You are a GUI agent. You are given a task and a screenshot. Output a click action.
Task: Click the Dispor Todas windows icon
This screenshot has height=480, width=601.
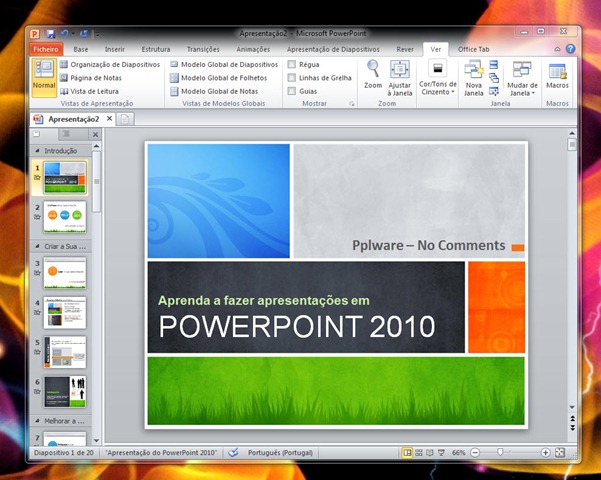coord(494,64)
